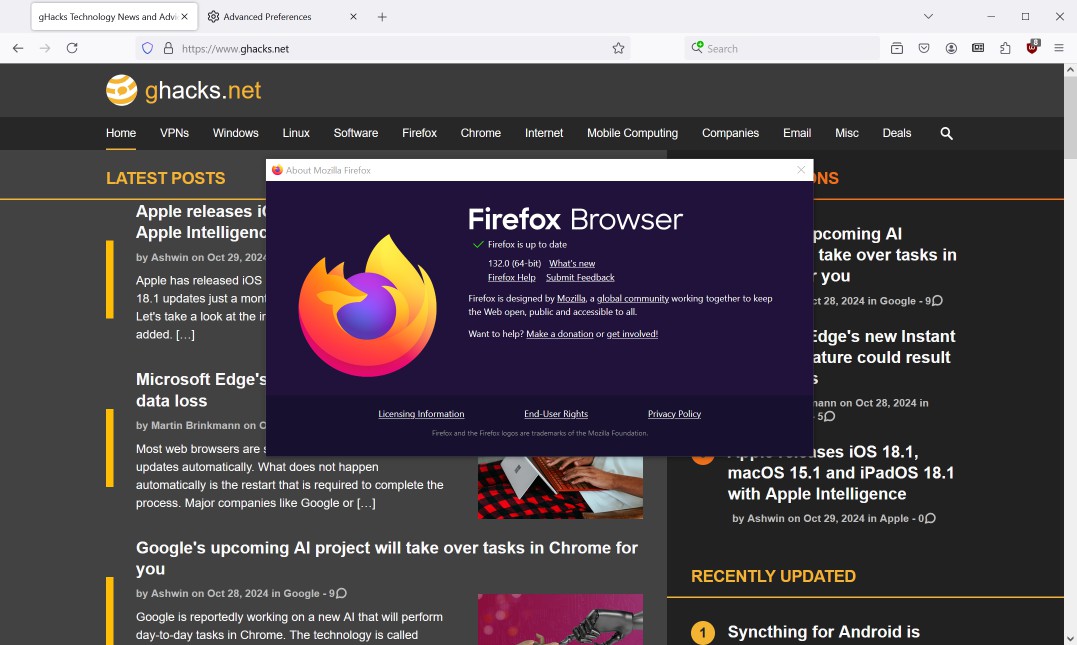This screenshot has width=1077, height=645.
Task: Go to the Linux category
Action: click(296, 133)
